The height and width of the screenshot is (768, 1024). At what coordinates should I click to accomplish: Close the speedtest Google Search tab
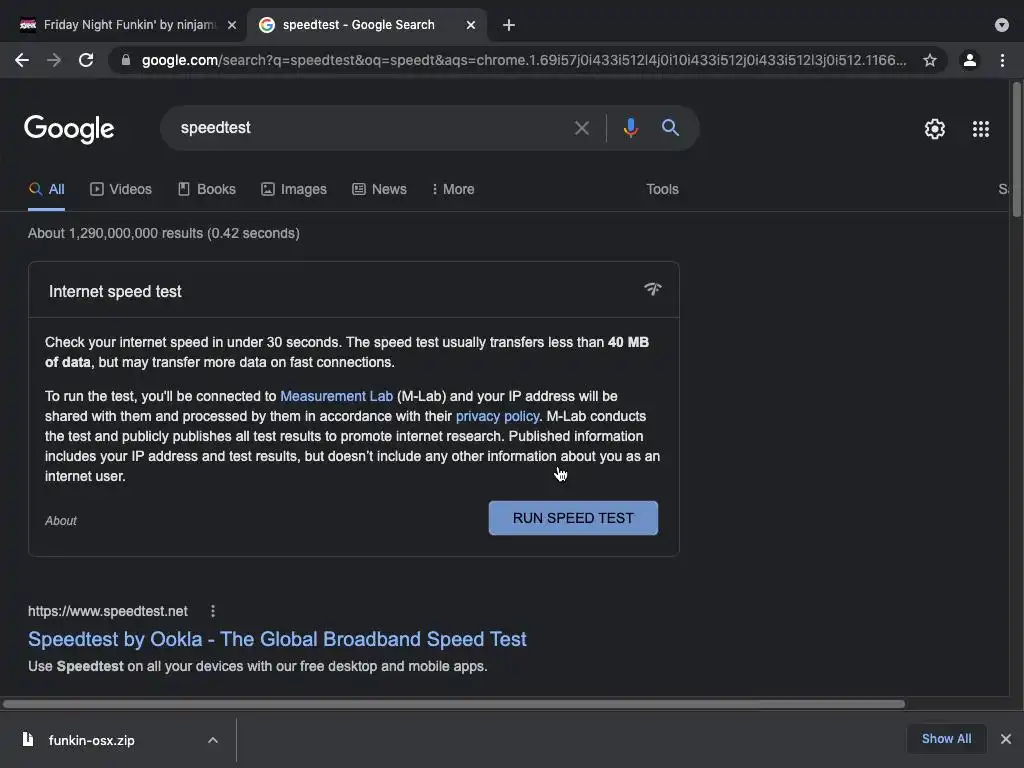471,25
